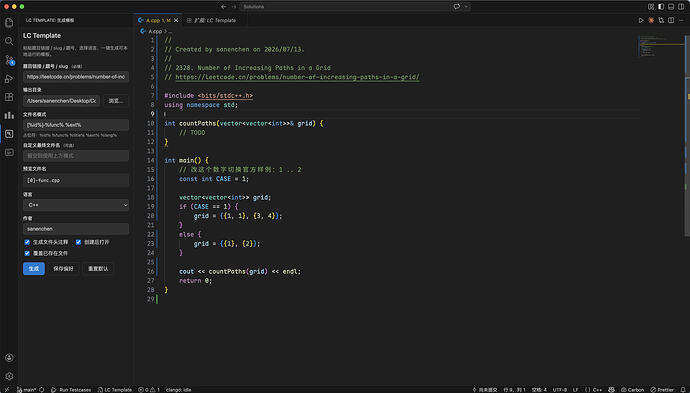Click Run Testcases in the status bar
Screen dimensions: 690x393
71,389
